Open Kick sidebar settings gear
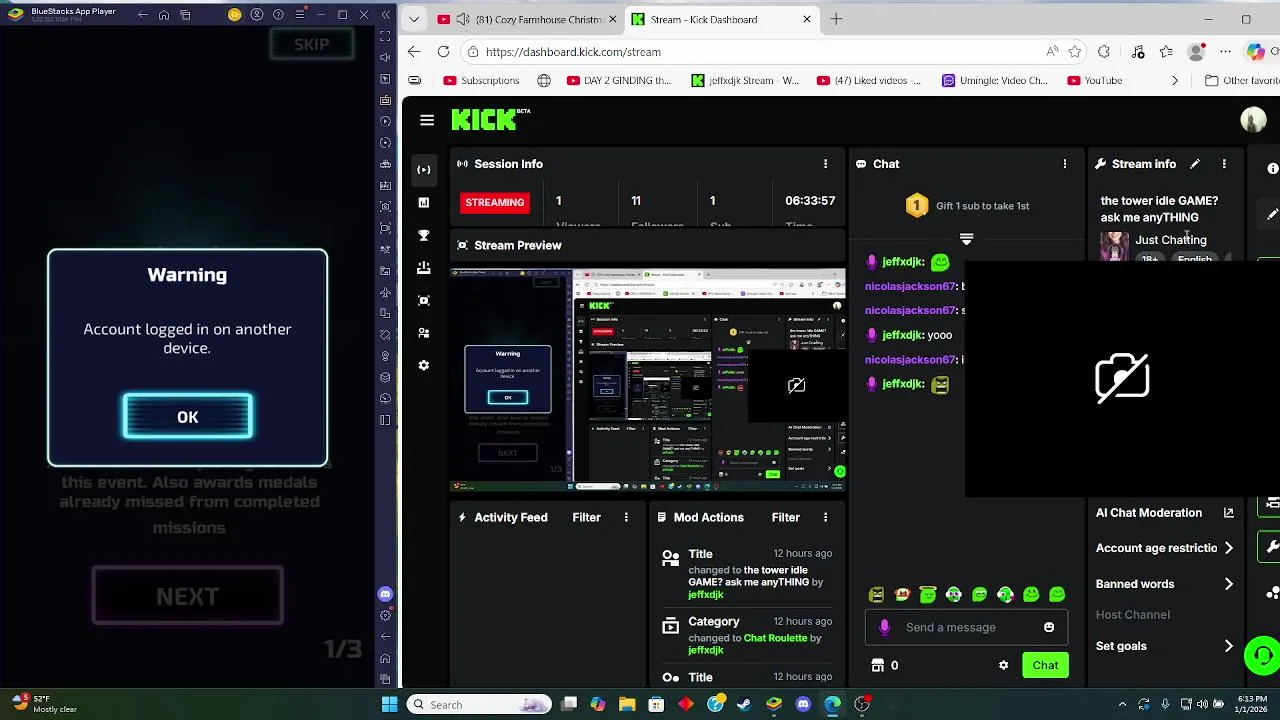The width and height of the screenshot is (1280, 720). 424,365
